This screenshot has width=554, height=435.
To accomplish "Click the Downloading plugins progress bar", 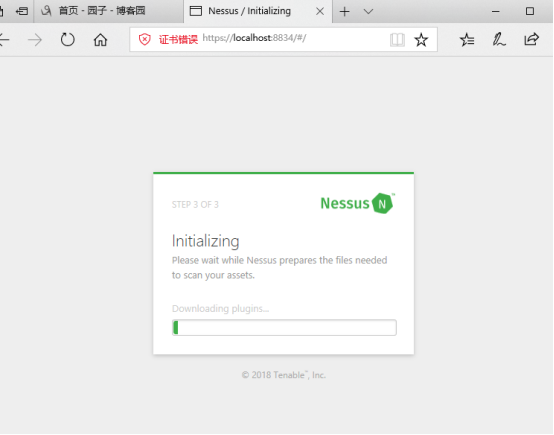I will [284, 328].
